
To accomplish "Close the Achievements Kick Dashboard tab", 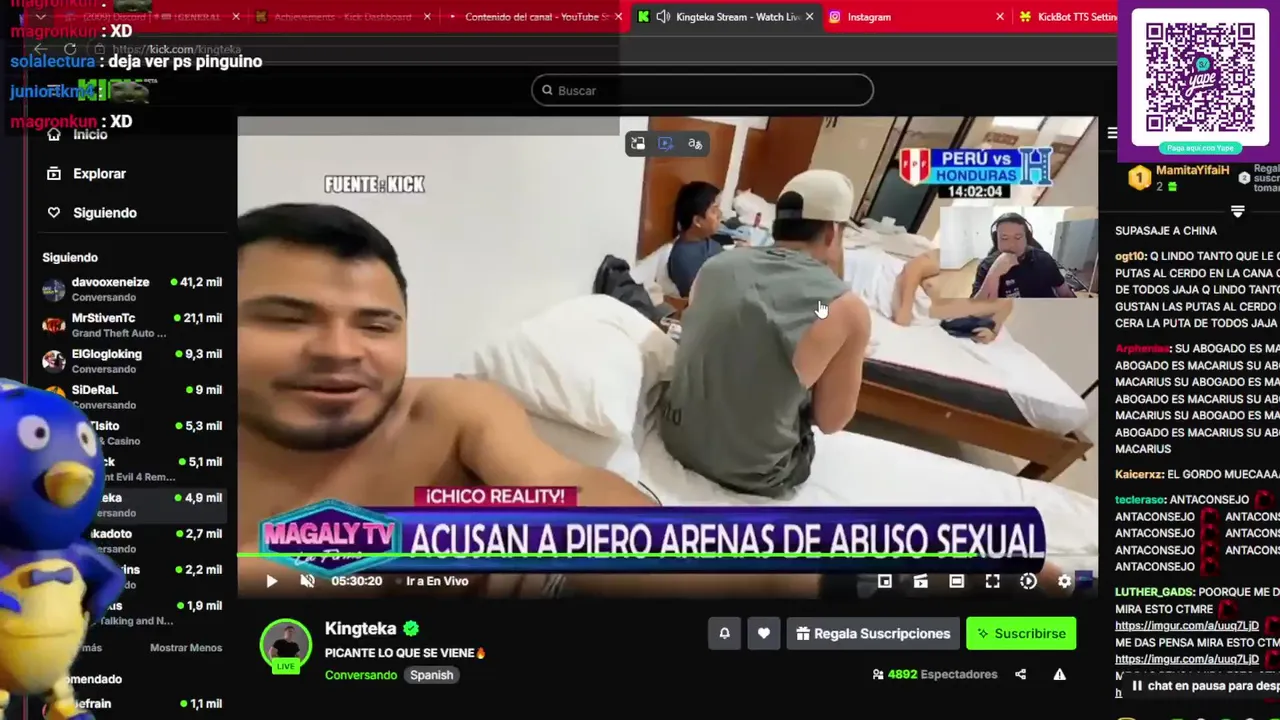I will coord(428,17).
